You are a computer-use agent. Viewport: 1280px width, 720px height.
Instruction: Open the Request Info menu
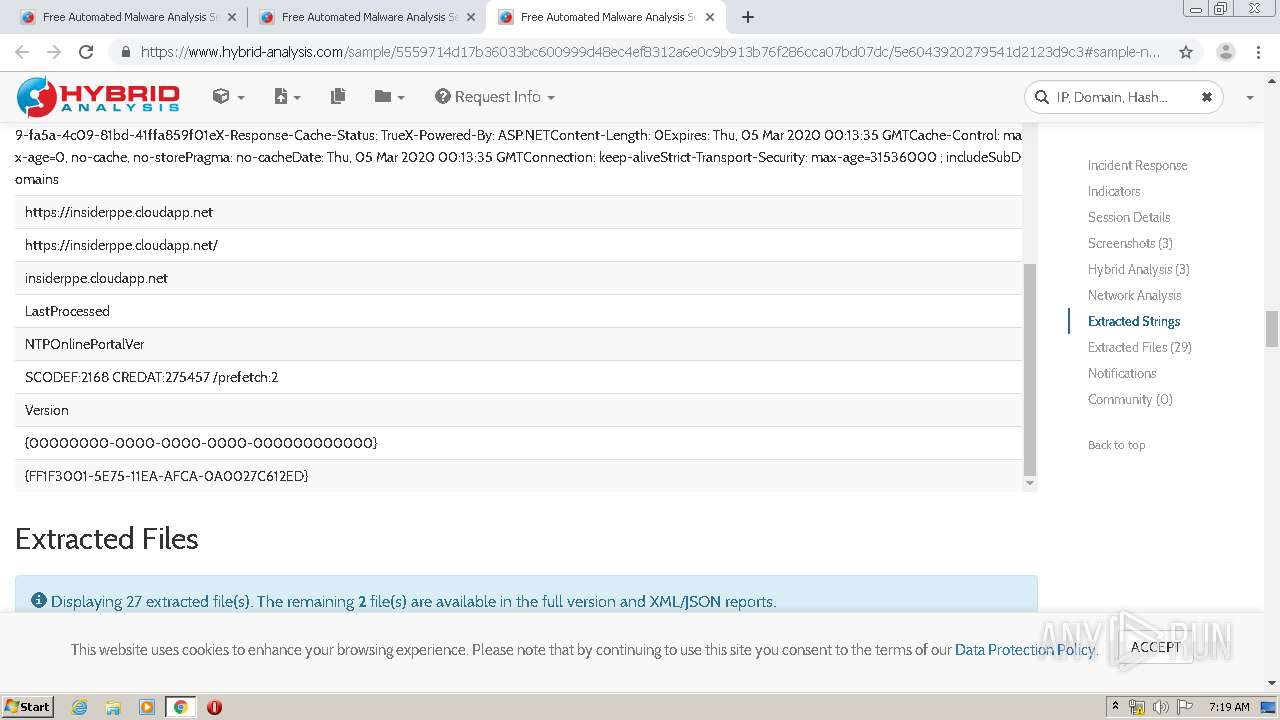tap(495, 96)
